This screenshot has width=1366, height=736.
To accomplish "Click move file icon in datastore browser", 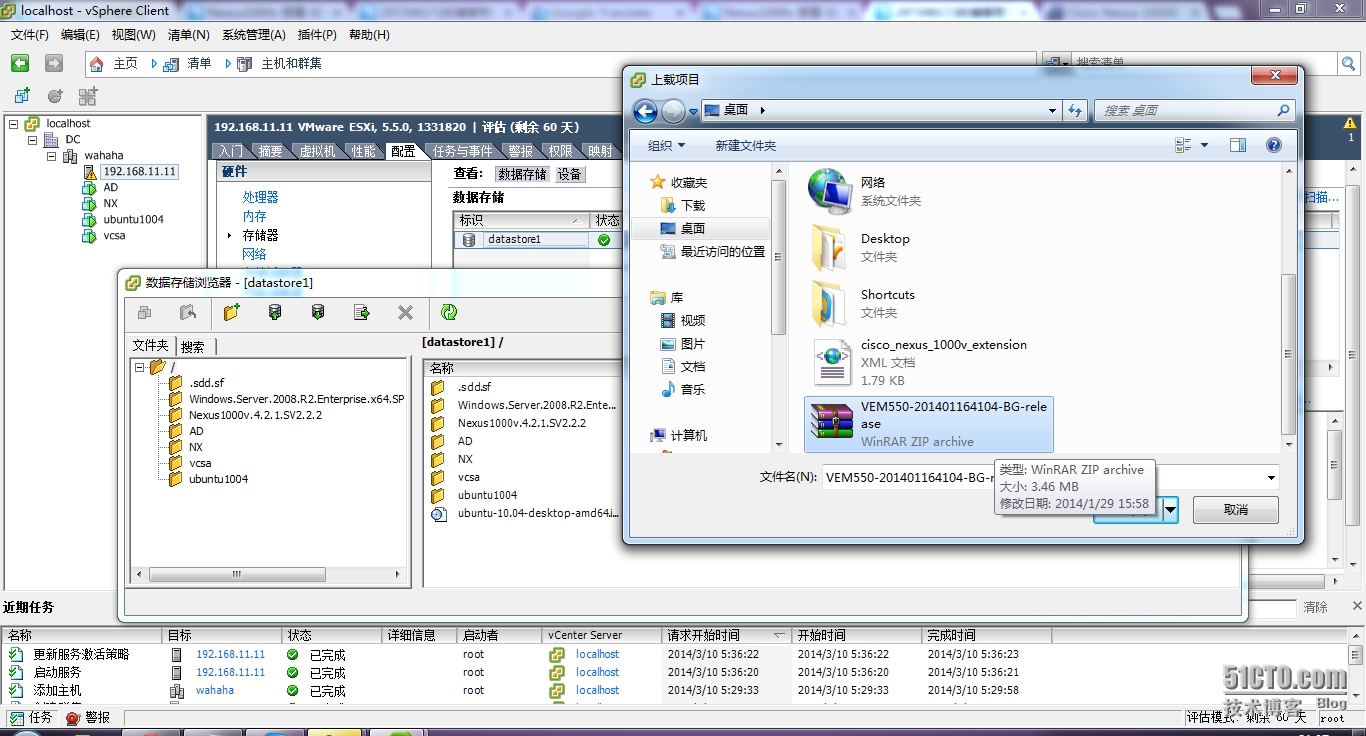I will pyautogui.click(x=362, y=313).
